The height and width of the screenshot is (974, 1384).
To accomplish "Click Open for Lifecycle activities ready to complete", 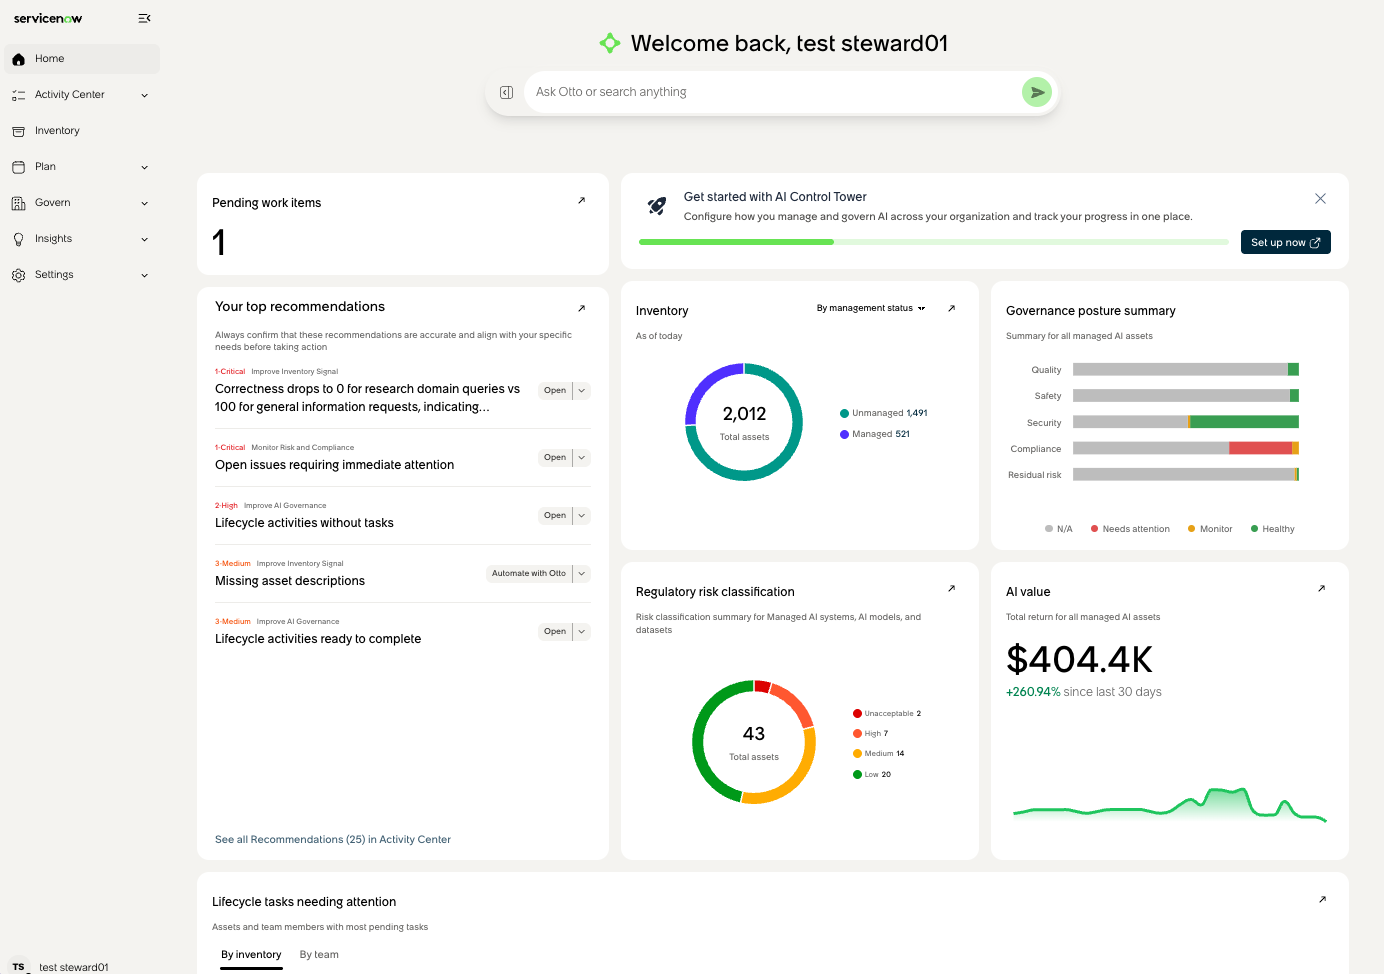I will click(555, 632).
